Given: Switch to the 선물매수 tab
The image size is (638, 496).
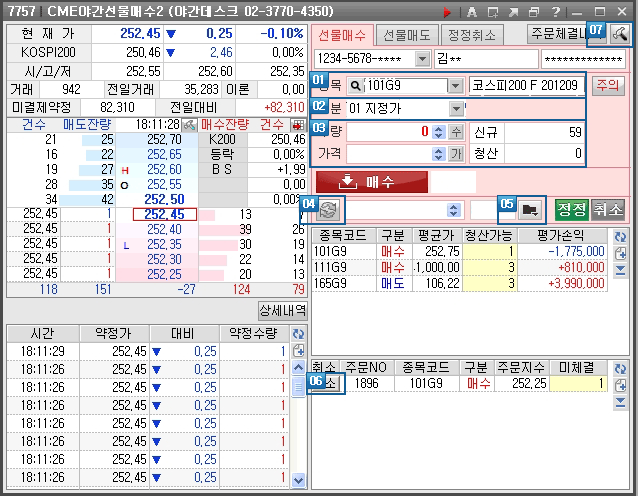Looking at the screenshot, I should [342, 36].
